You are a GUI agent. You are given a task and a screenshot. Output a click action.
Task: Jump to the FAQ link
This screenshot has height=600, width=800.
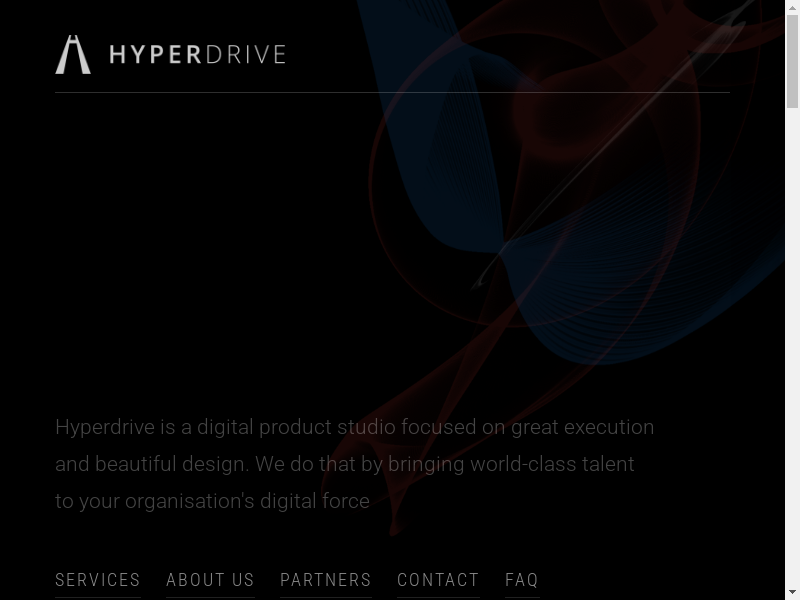tap(522, 580)
